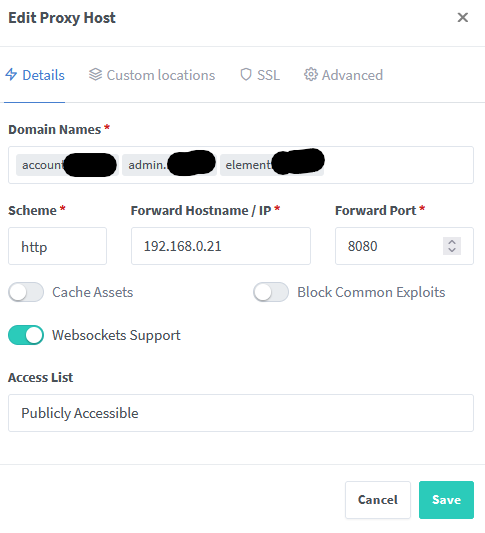Decrease forward port with down arrow

(452, 250)
